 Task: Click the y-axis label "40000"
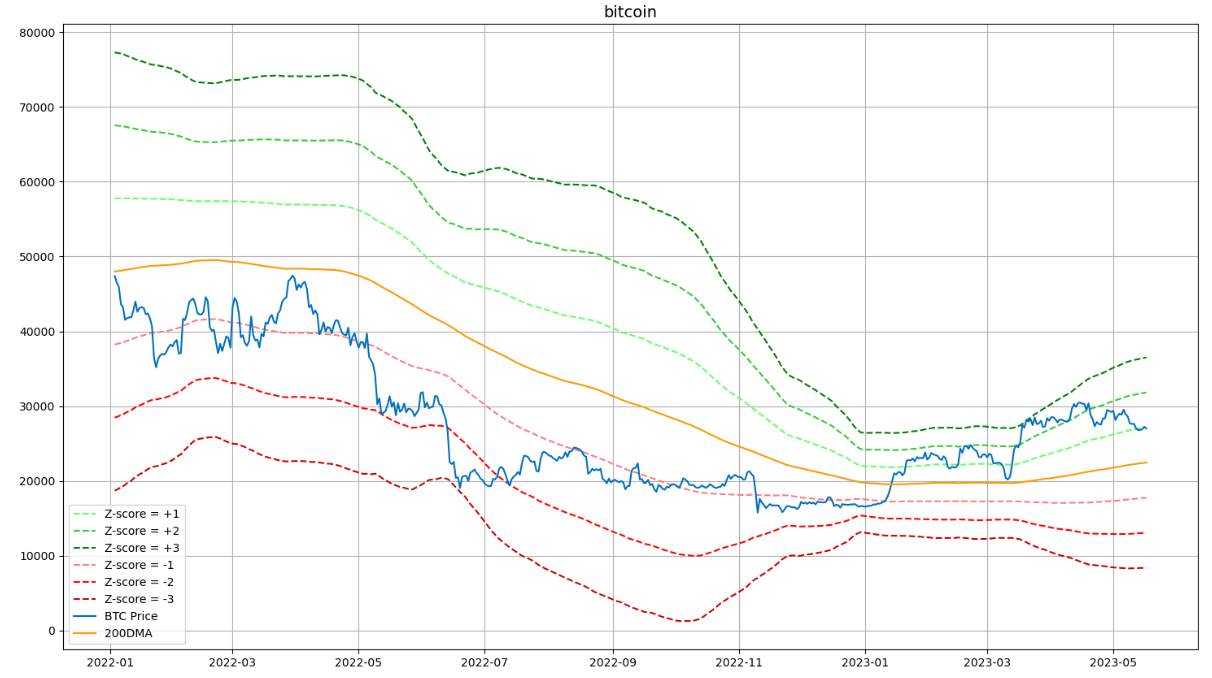(x=37, y=332)
